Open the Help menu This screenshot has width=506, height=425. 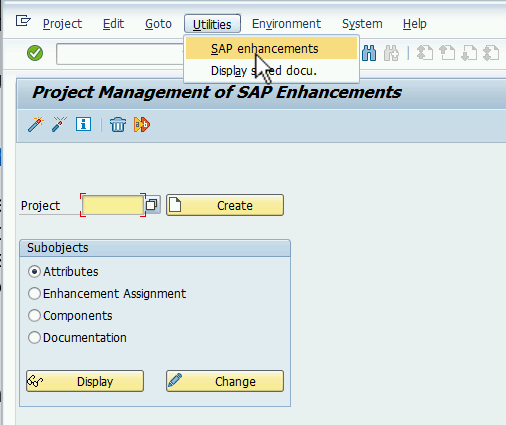pyautogui.click(x=415, y=24)
